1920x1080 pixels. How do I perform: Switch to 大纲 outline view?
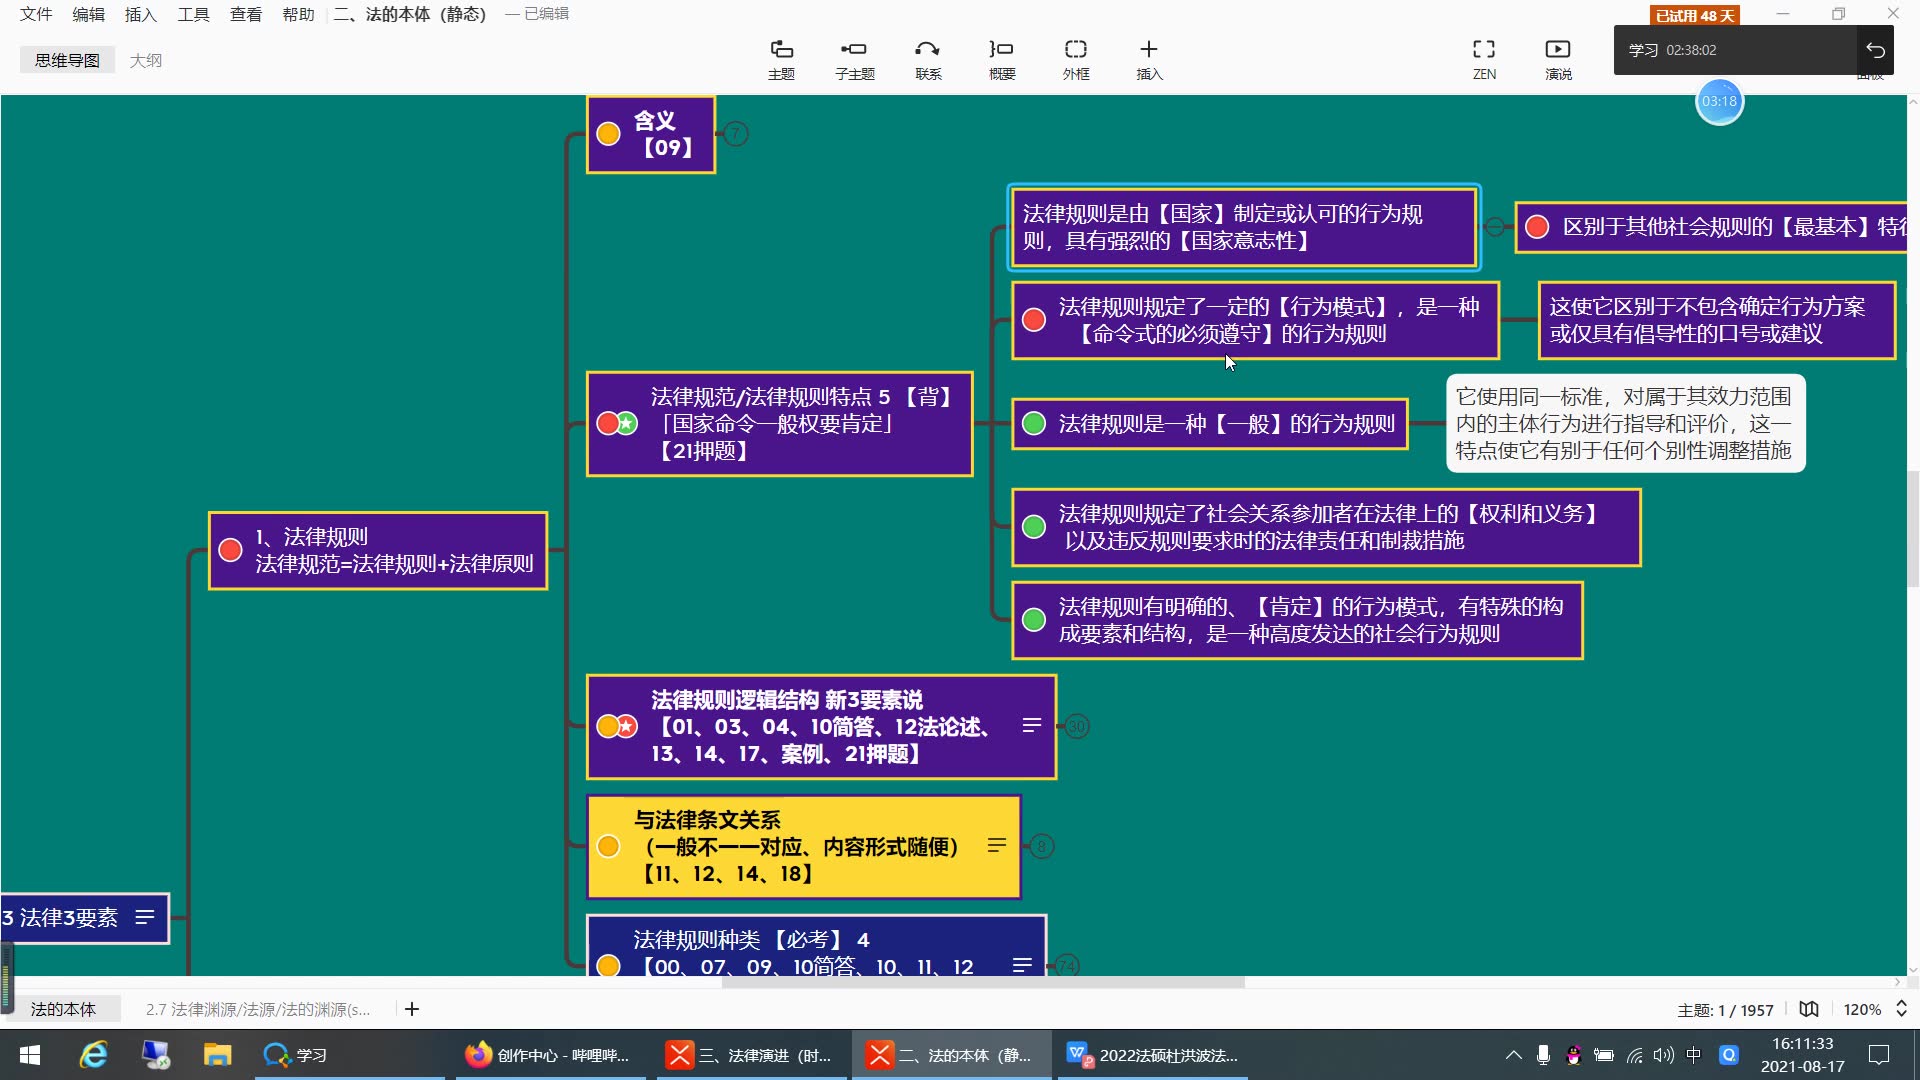tap(145, 60)
